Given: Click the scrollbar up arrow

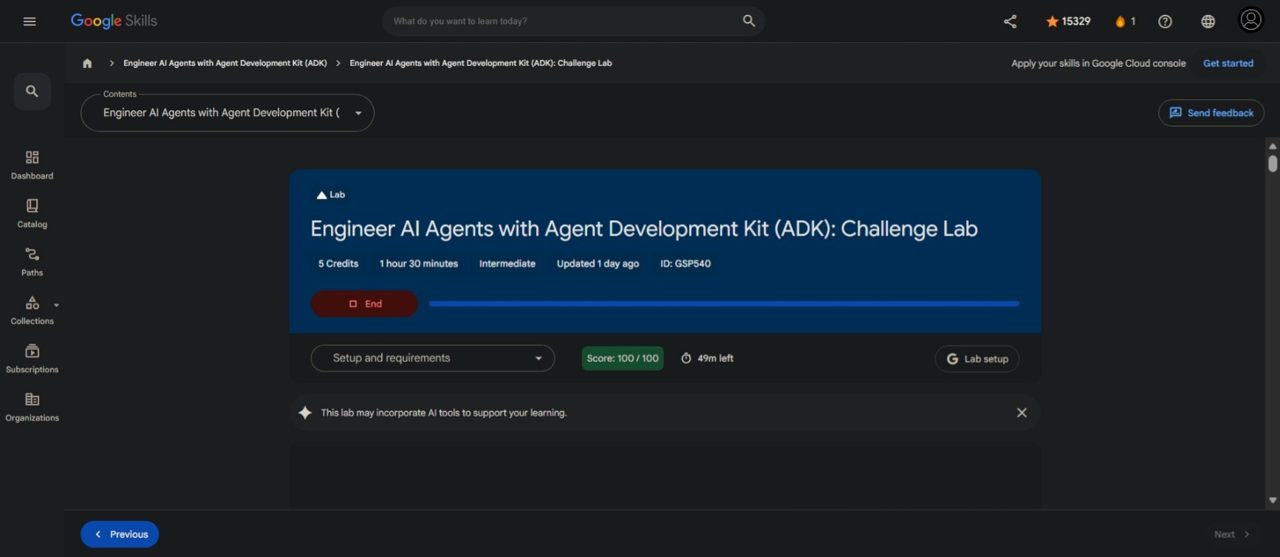Looking at the screenshot, I should (x=1272, y=146).
